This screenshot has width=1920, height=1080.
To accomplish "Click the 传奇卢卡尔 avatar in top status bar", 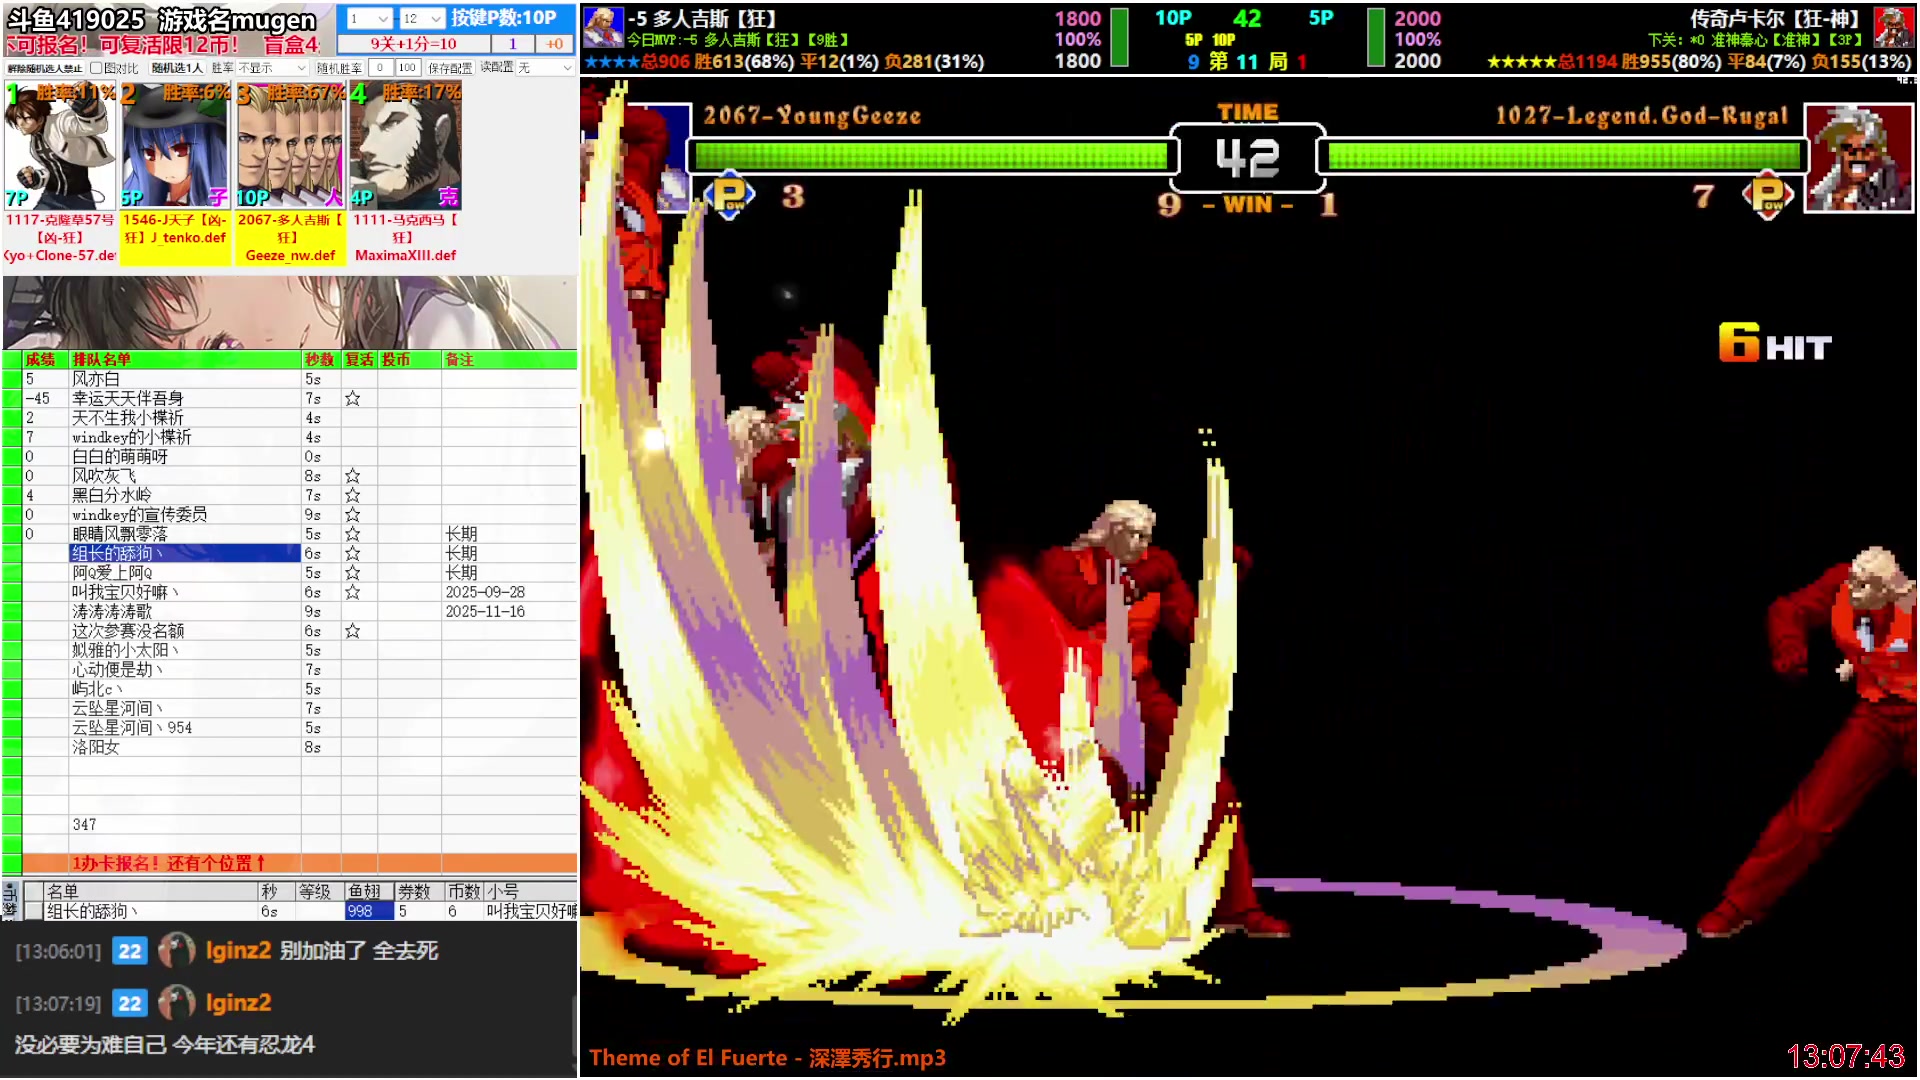I will pos(1893,27).
